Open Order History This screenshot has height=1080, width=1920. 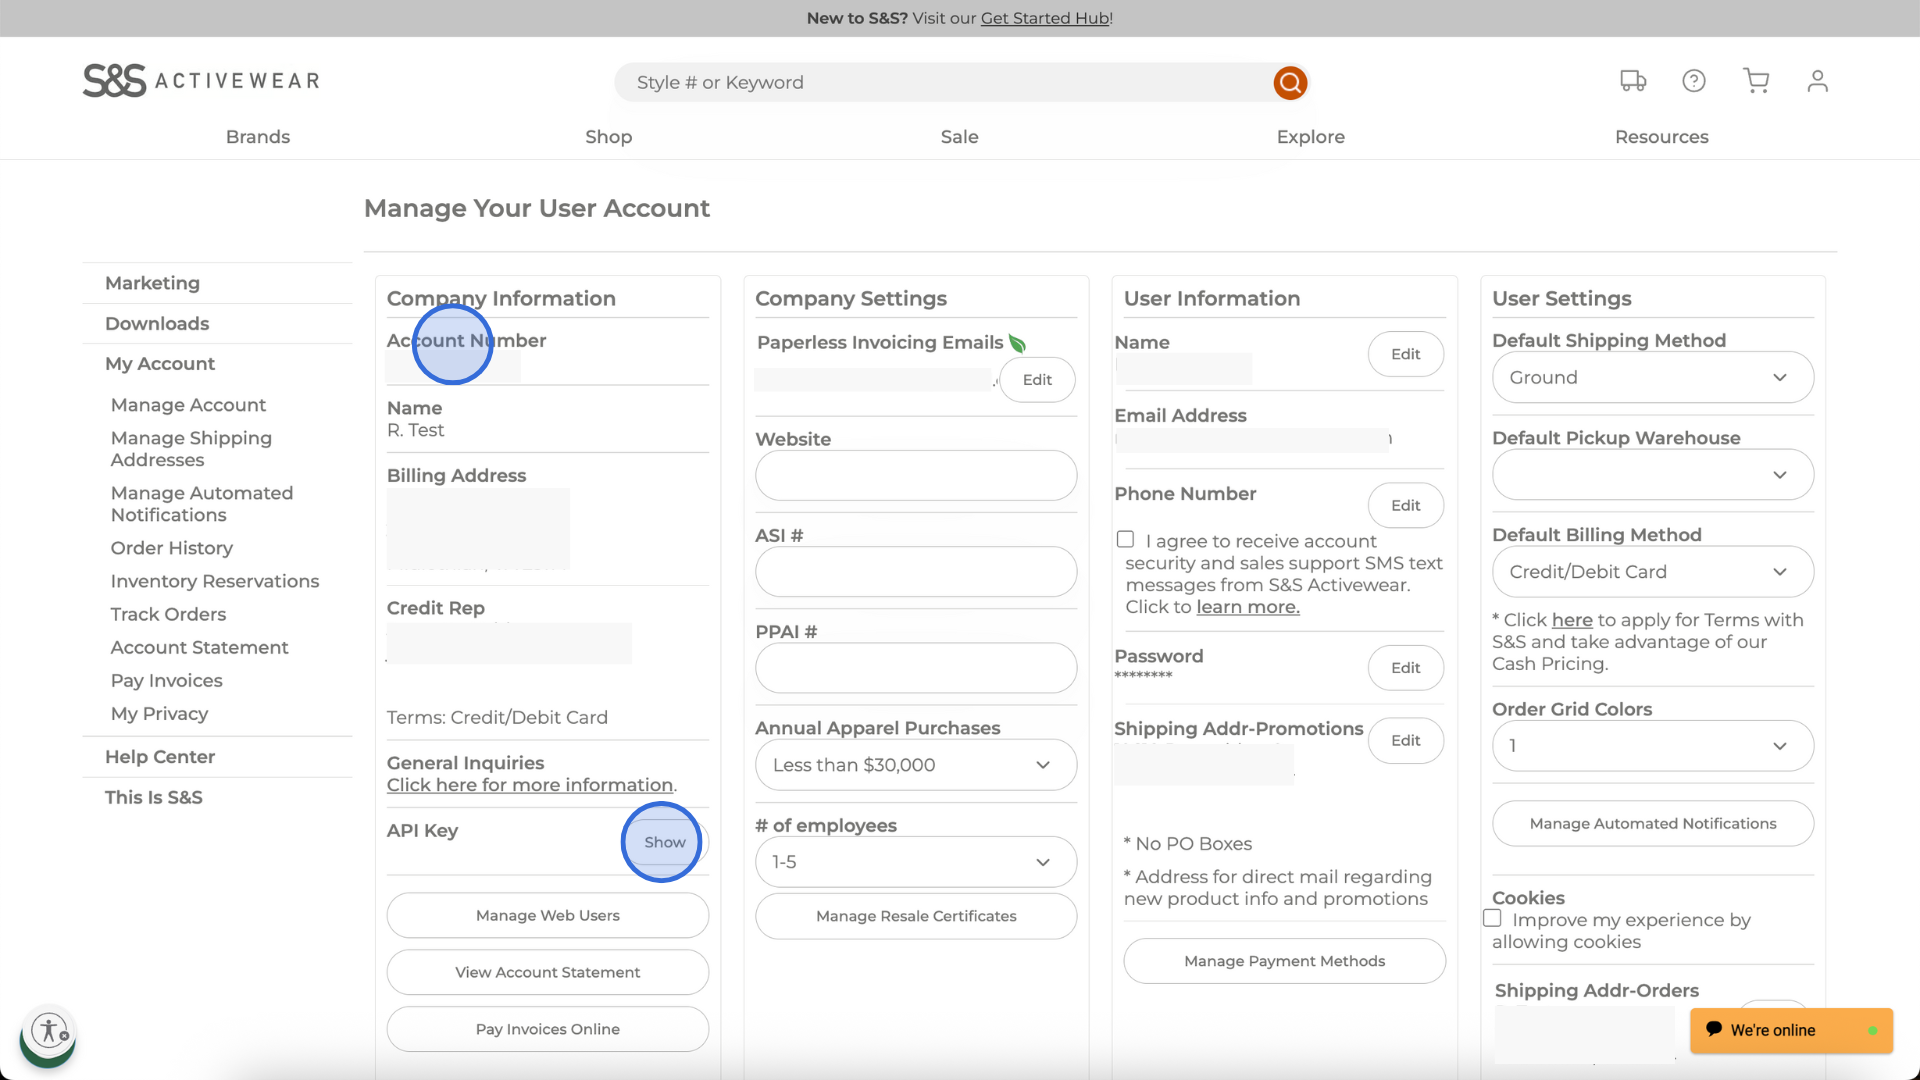171,548
